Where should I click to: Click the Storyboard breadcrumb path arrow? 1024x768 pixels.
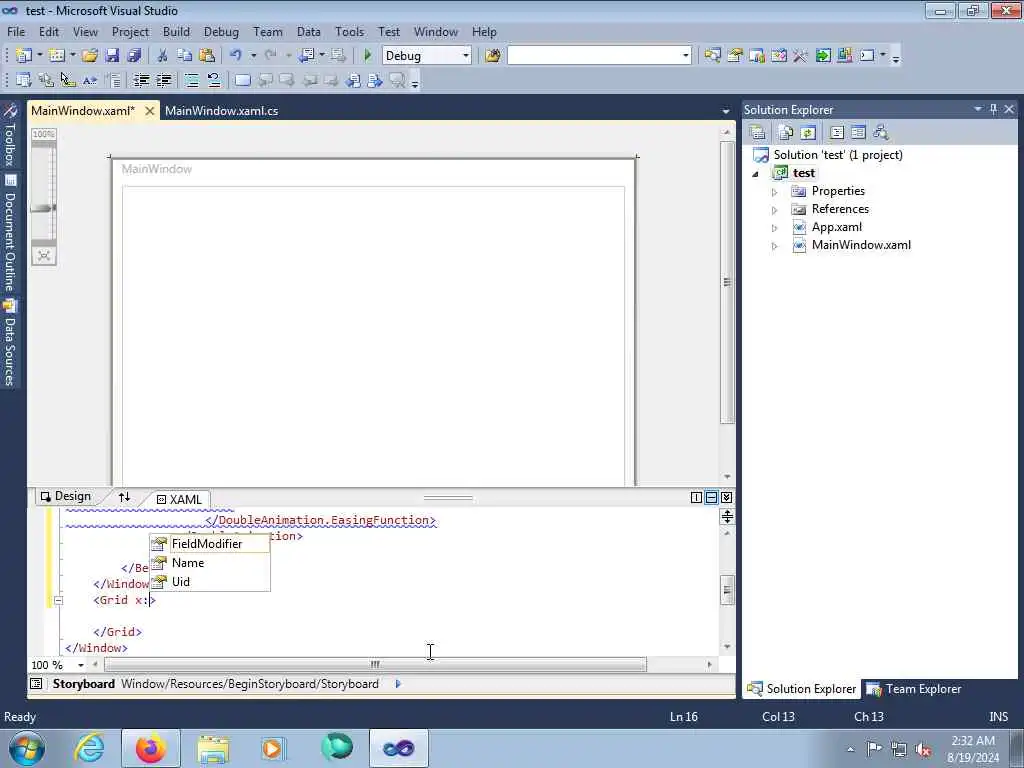click(x=398, y=684)
